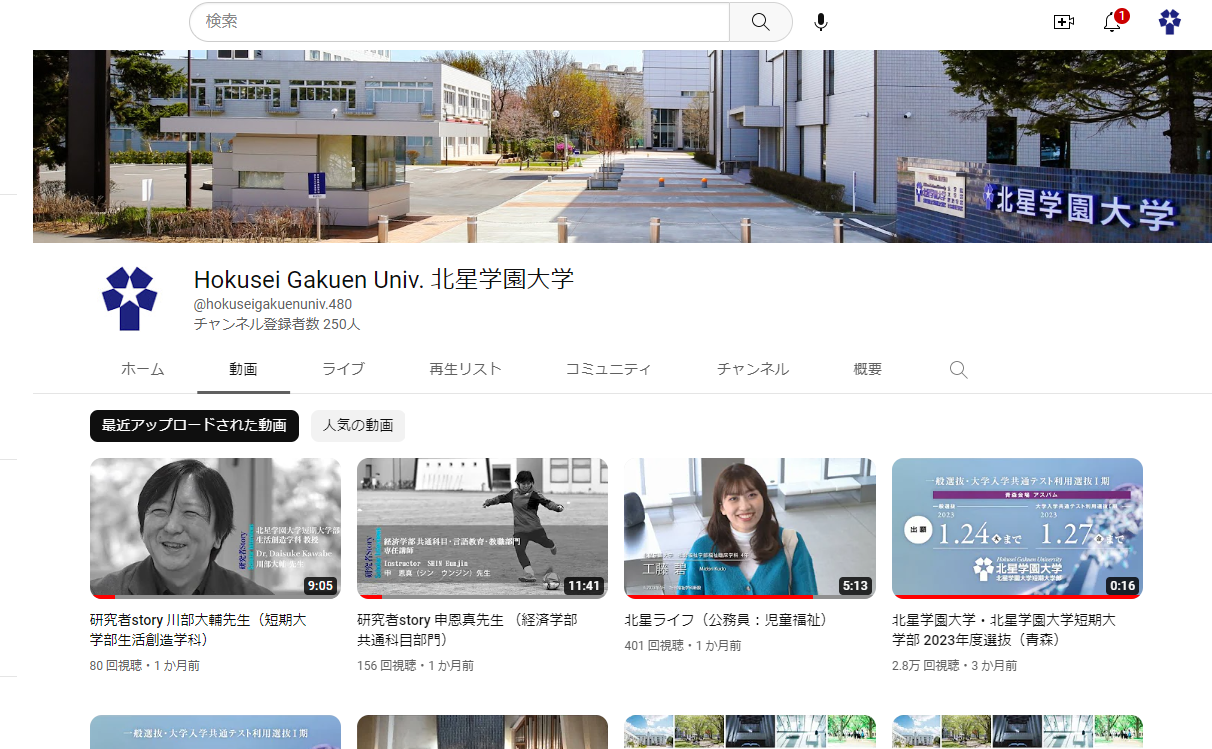
Task: Toggle the 最近アップロードされた動画 filter chip
Action: [x=194, y=425]
